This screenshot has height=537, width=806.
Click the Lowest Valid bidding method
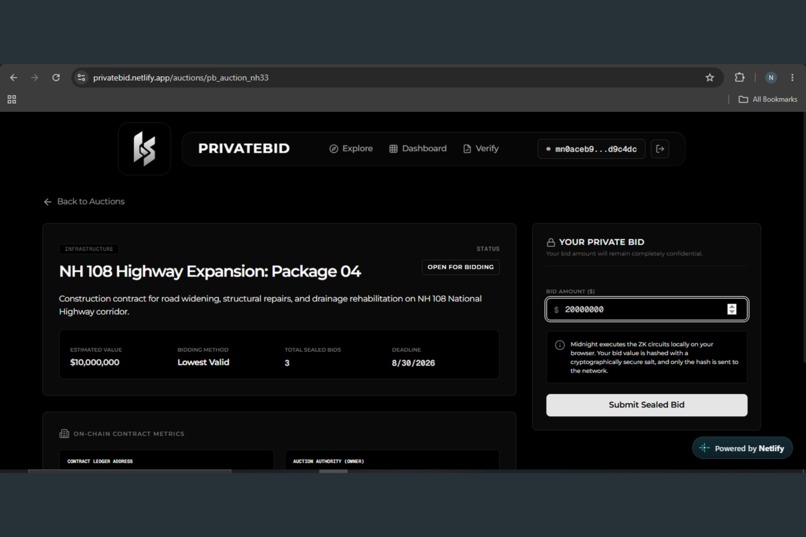point(203,362)
